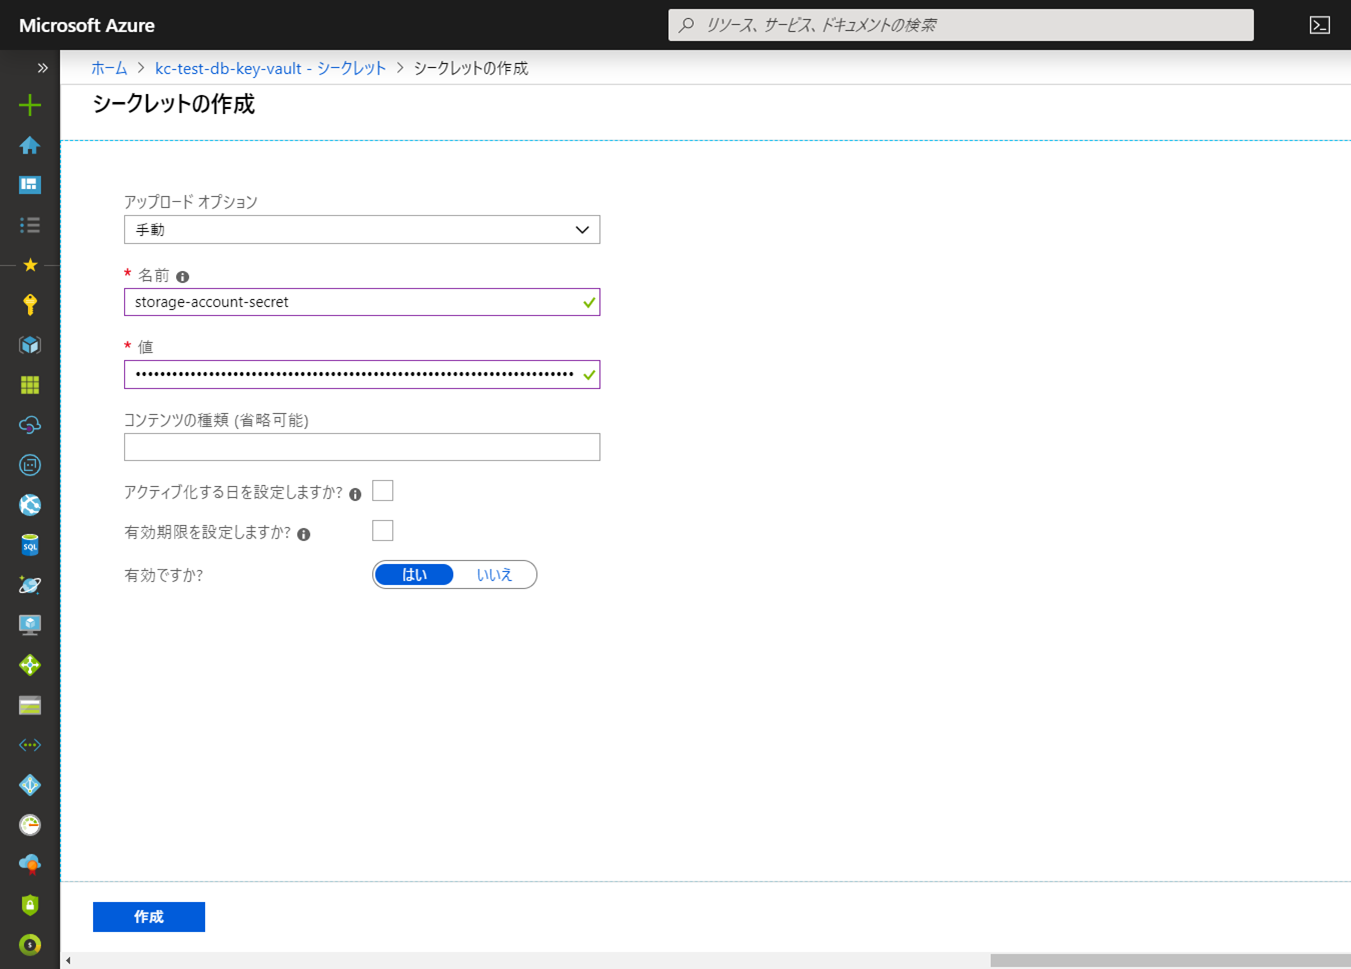Check the activation date checkbox

click(383, 491)
